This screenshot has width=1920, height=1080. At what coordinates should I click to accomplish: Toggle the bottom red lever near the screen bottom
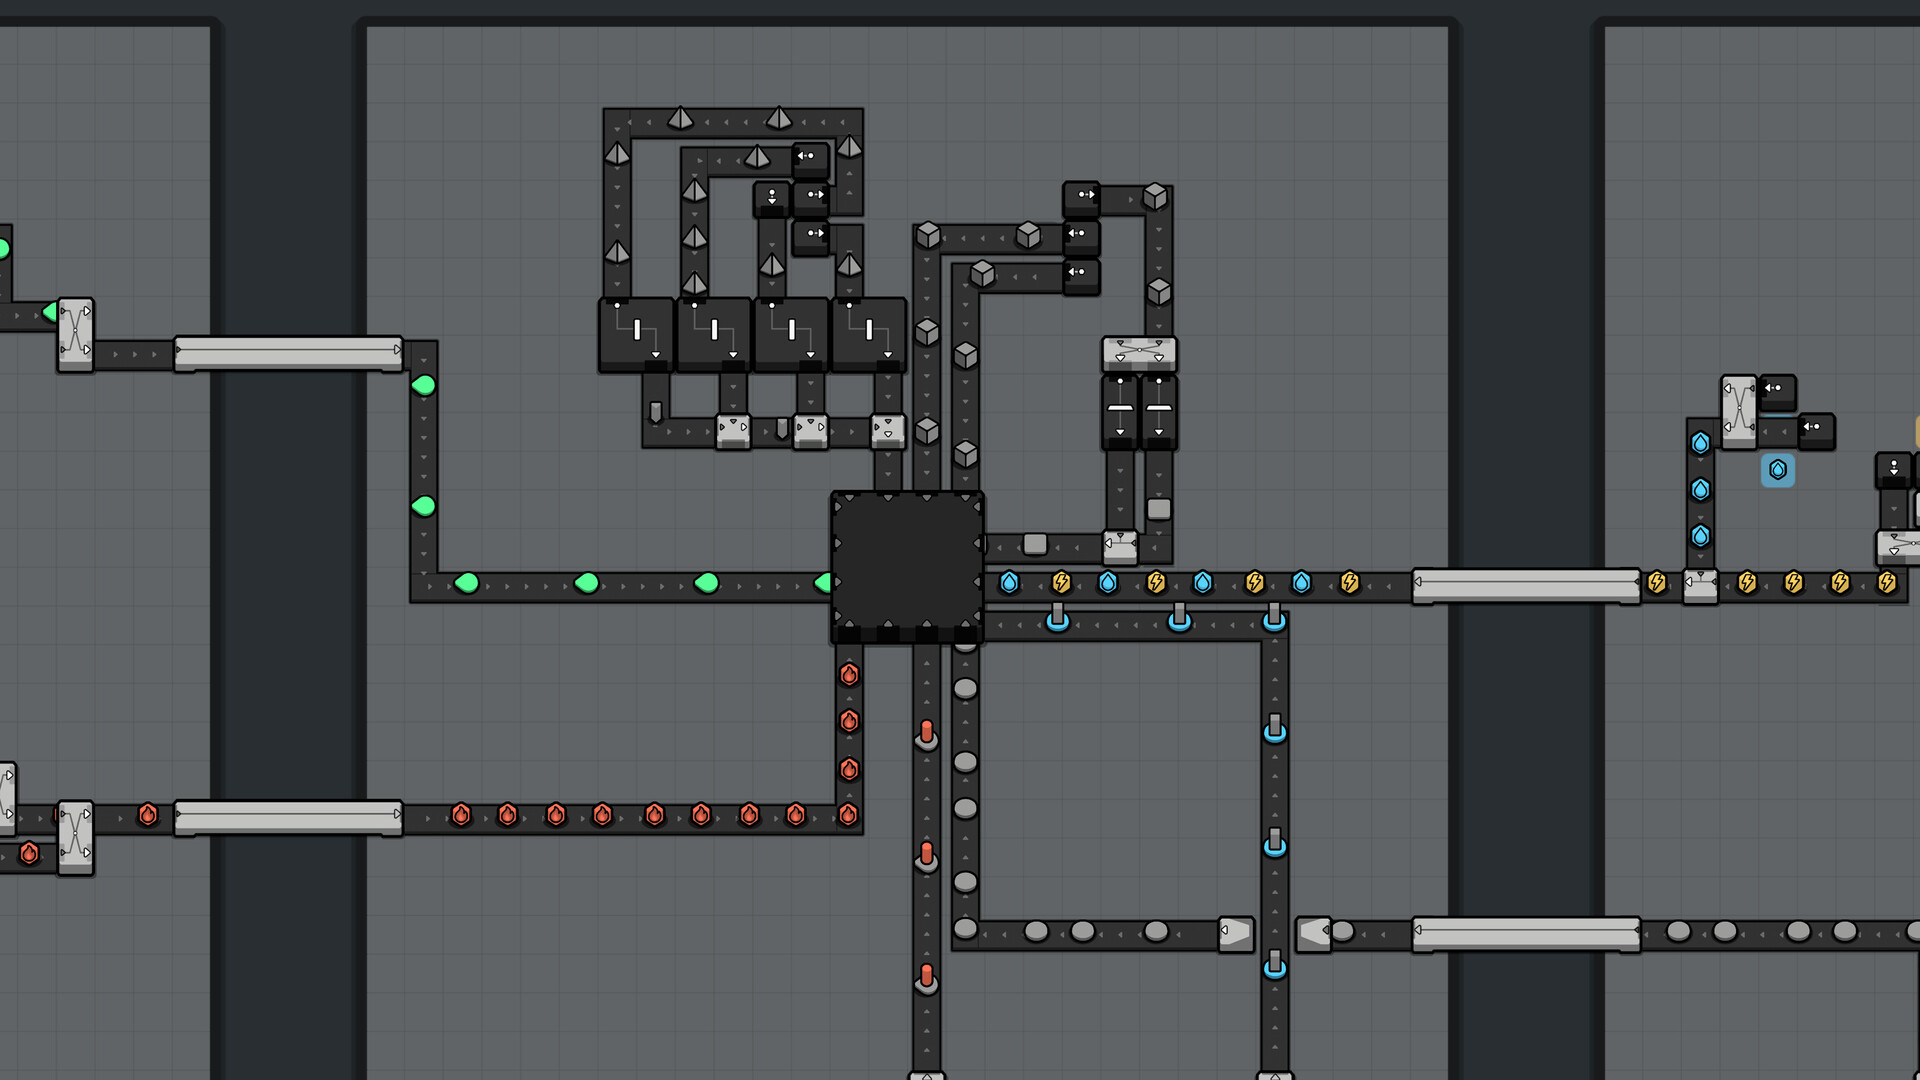point(926,975)
